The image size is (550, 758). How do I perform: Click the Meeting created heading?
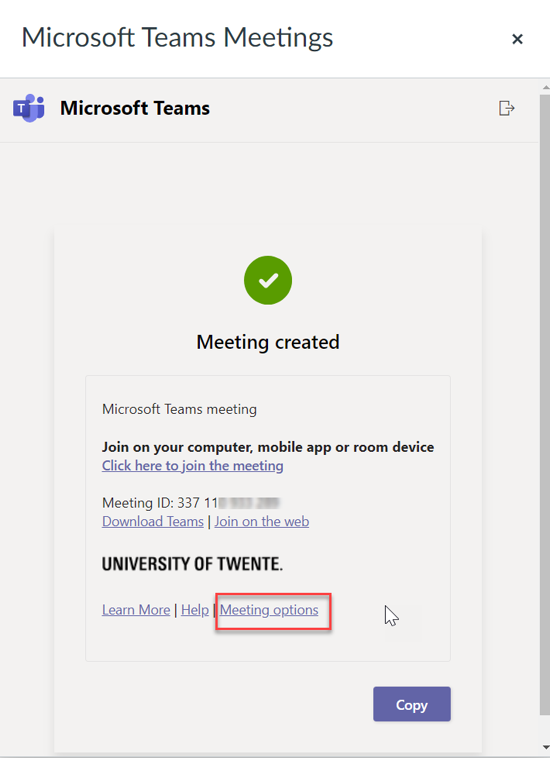268,342
